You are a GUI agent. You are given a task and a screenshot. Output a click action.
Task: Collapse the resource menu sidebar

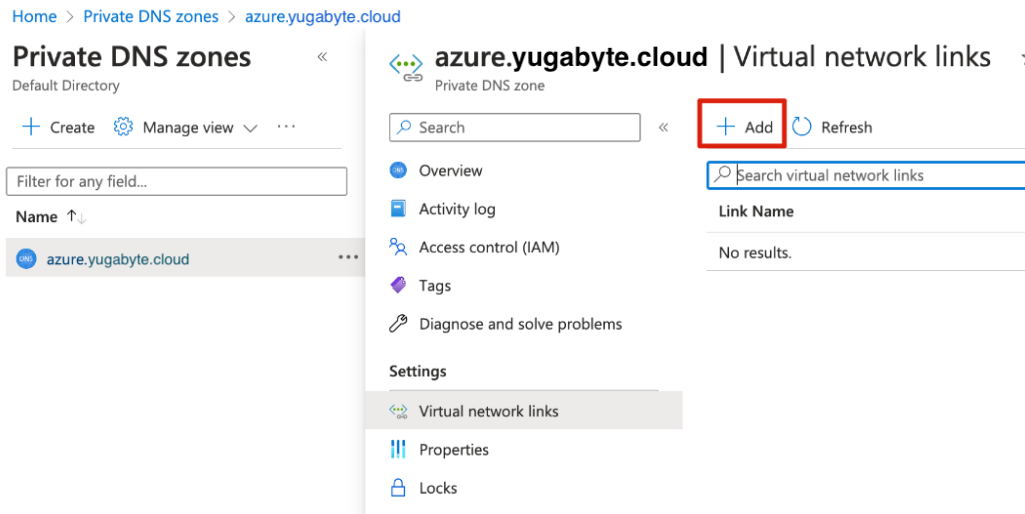663,127
